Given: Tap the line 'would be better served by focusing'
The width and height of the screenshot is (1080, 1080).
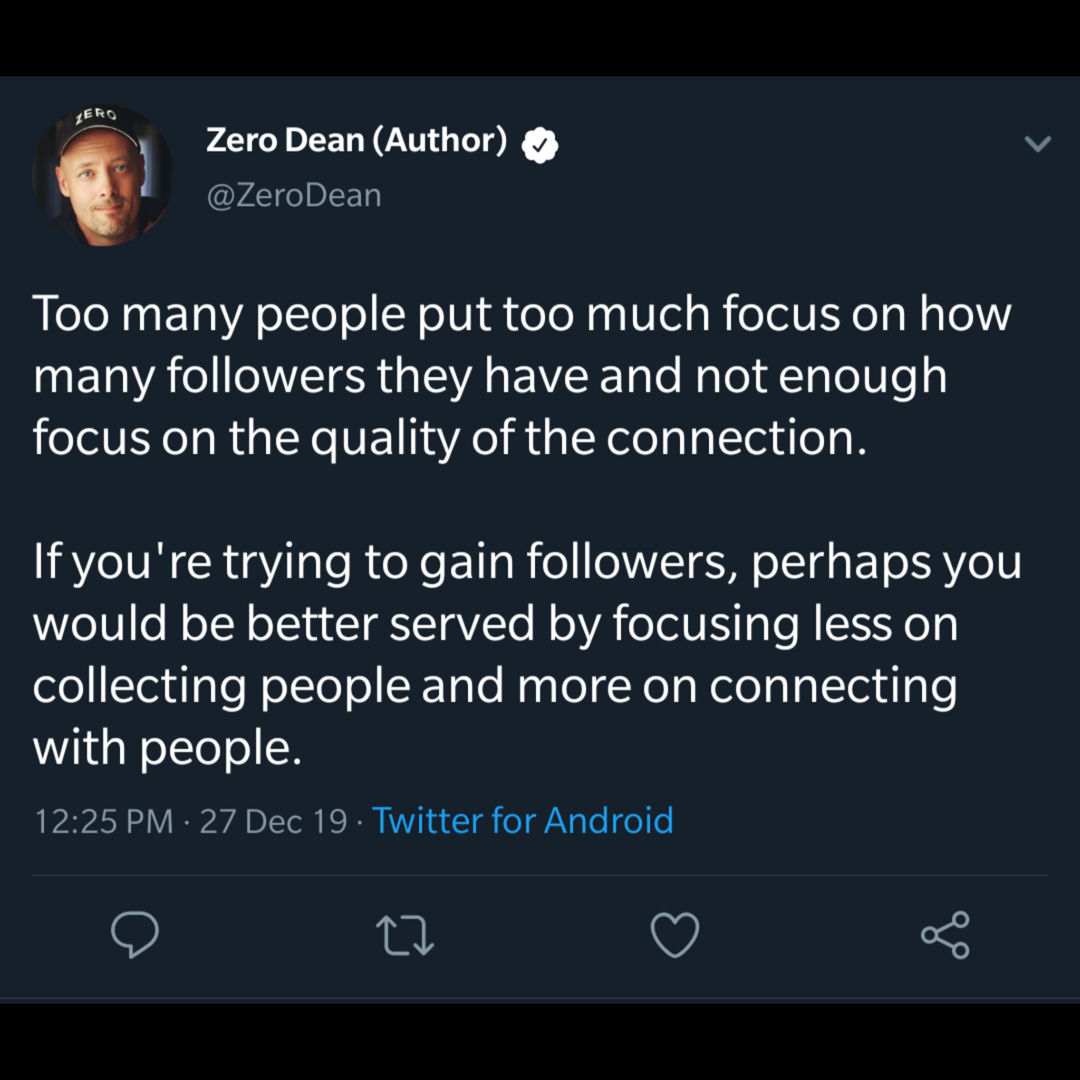Looking at the screenshot, I should pos(495,625).
